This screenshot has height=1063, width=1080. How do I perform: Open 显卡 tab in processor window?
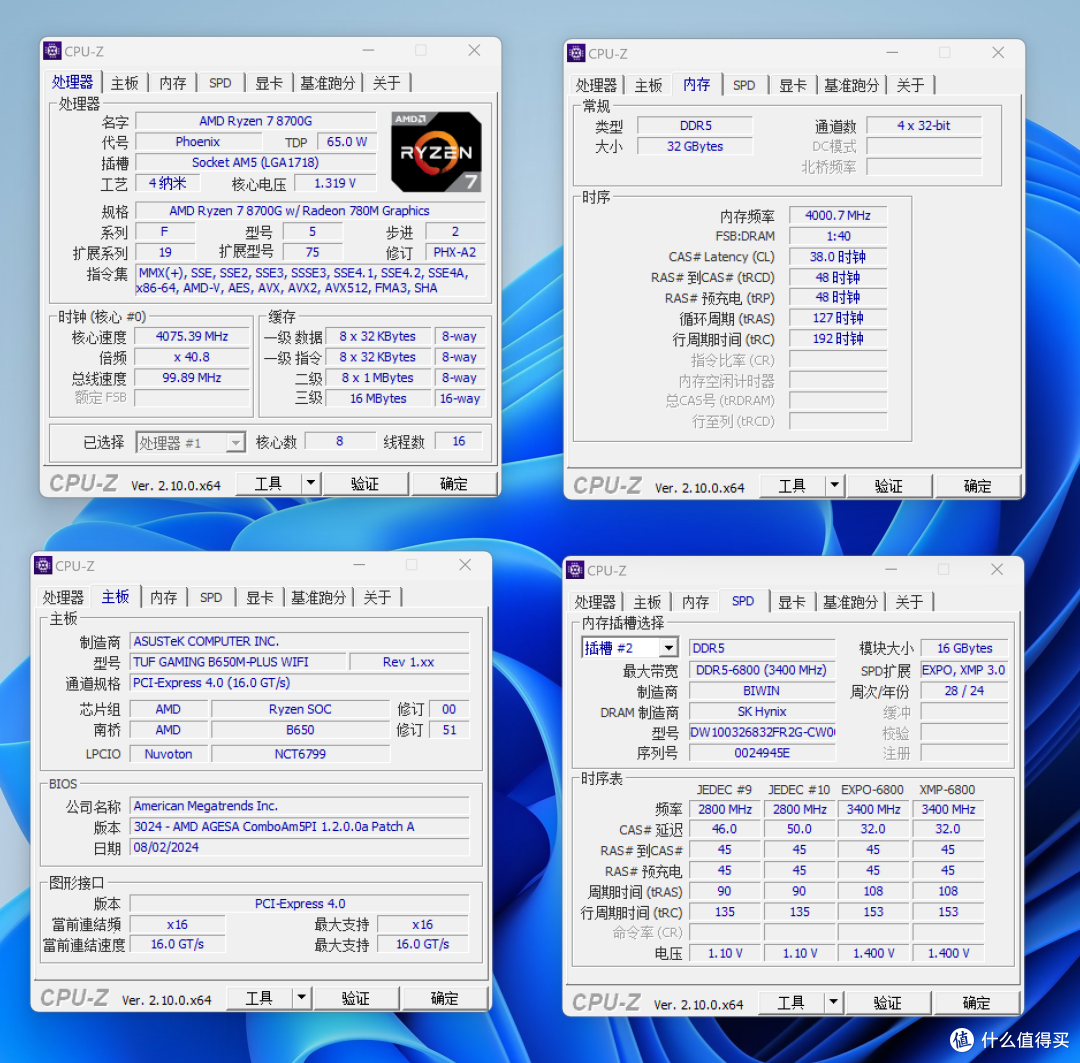pyautogui.click(x=269, y=83)
